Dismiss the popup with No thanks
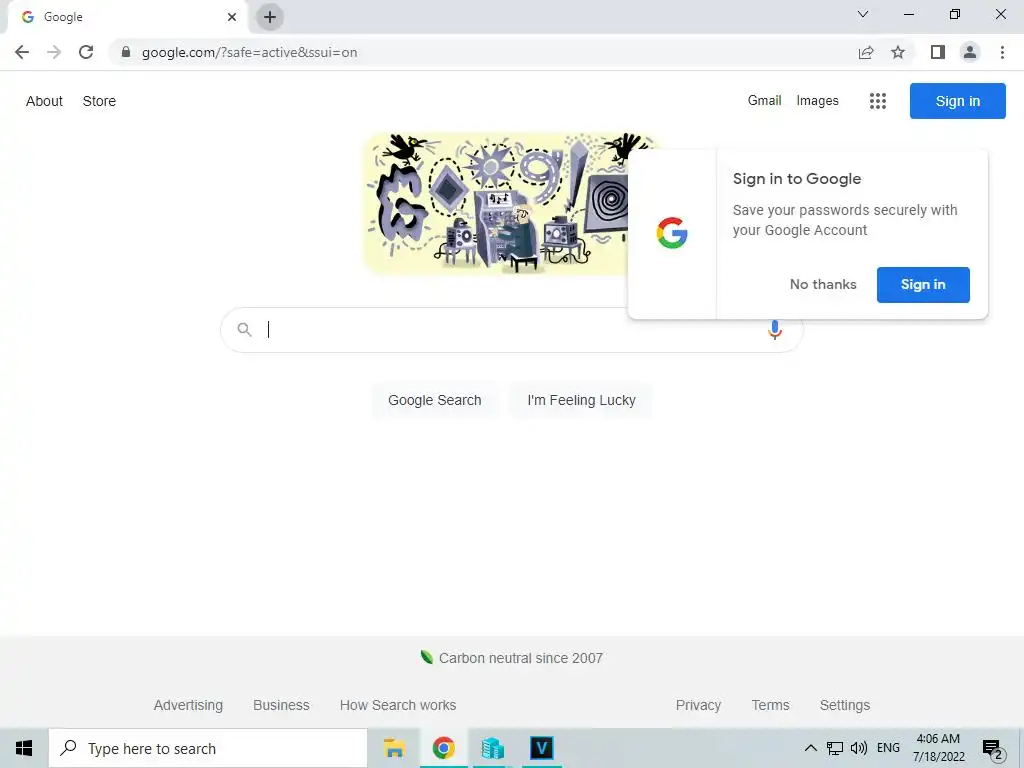 click(x=823, y=285)
